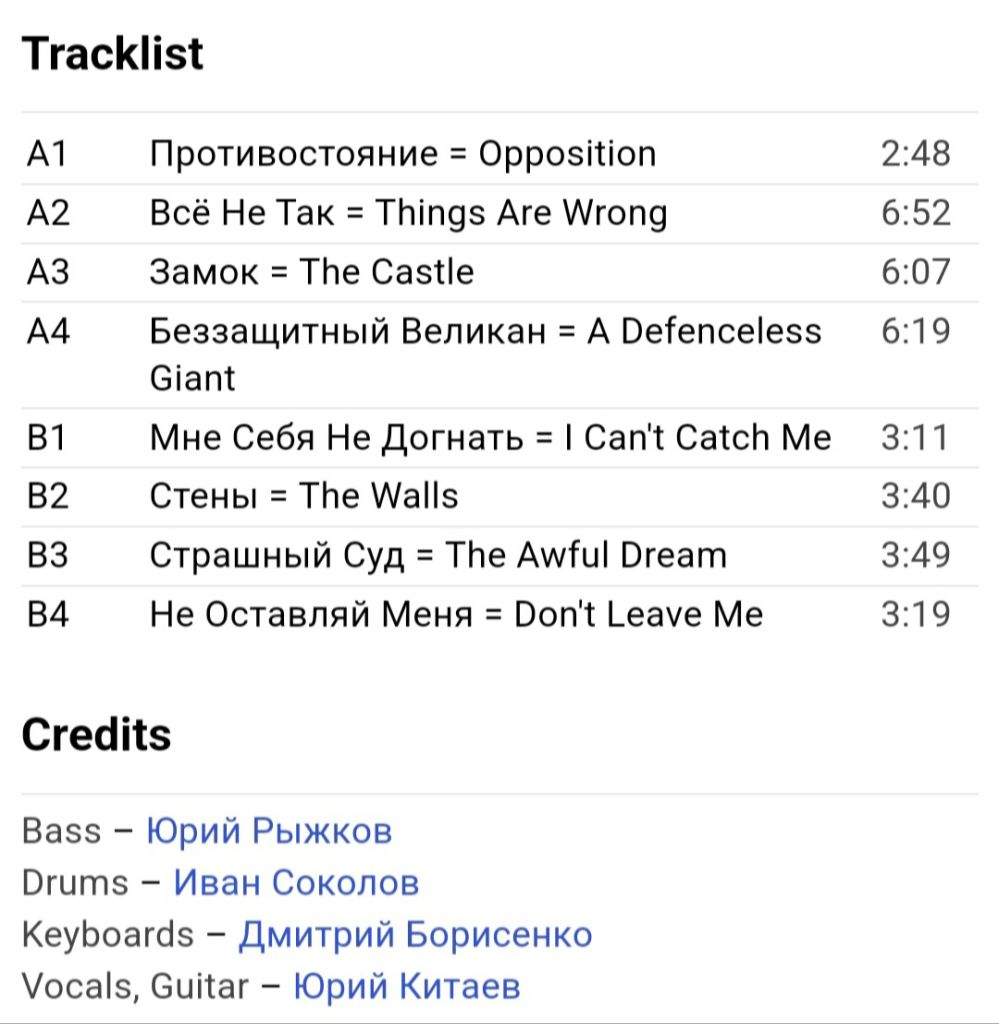The width and height of the screenshot is (999, 1024).
Task: Click the Credits heading
Action: pyautogui.click(x=97, y=735)
